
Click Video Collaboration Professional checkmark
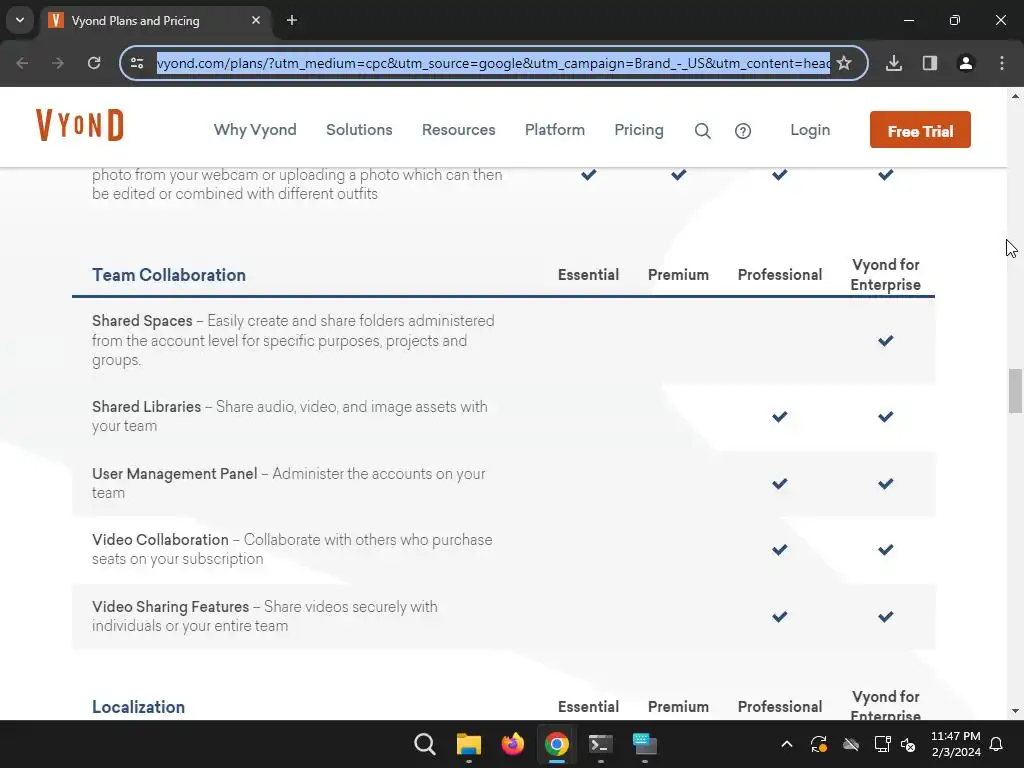[780, 549]
